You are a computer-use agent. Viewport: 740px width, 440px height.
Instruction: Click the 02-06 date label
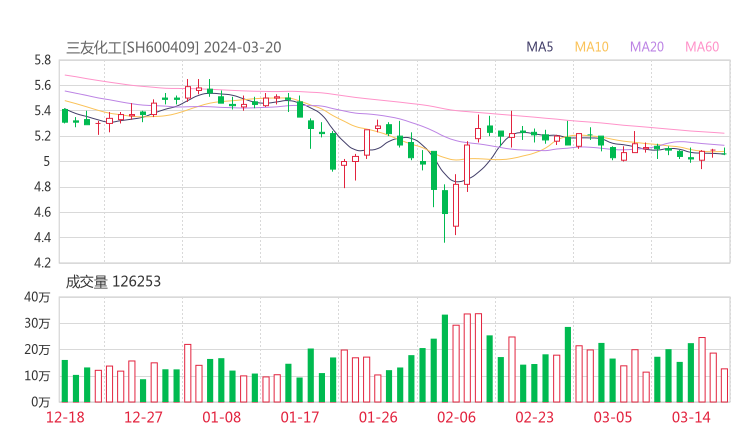456,417
